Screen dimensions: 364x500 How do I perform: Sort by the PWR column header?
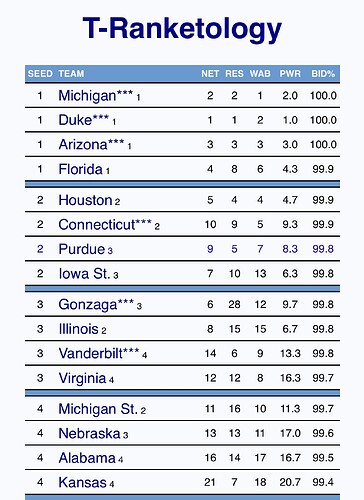[290, 74]
